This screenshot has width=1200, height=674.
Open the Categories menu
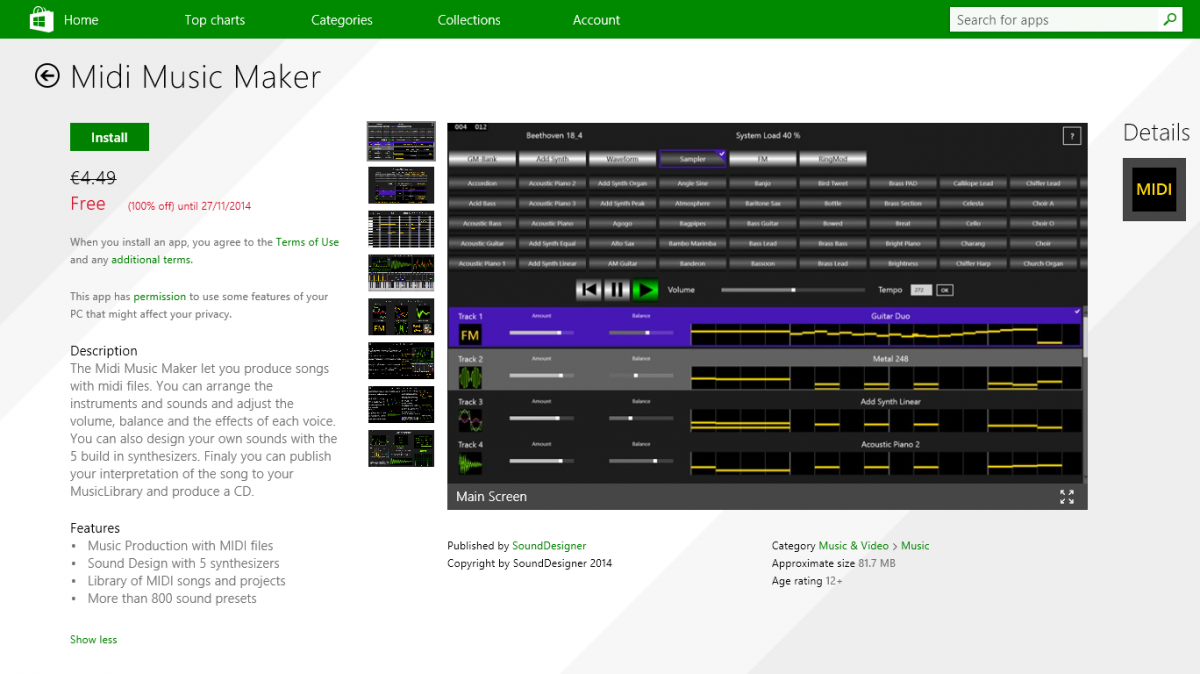click(x=342, y=20)
